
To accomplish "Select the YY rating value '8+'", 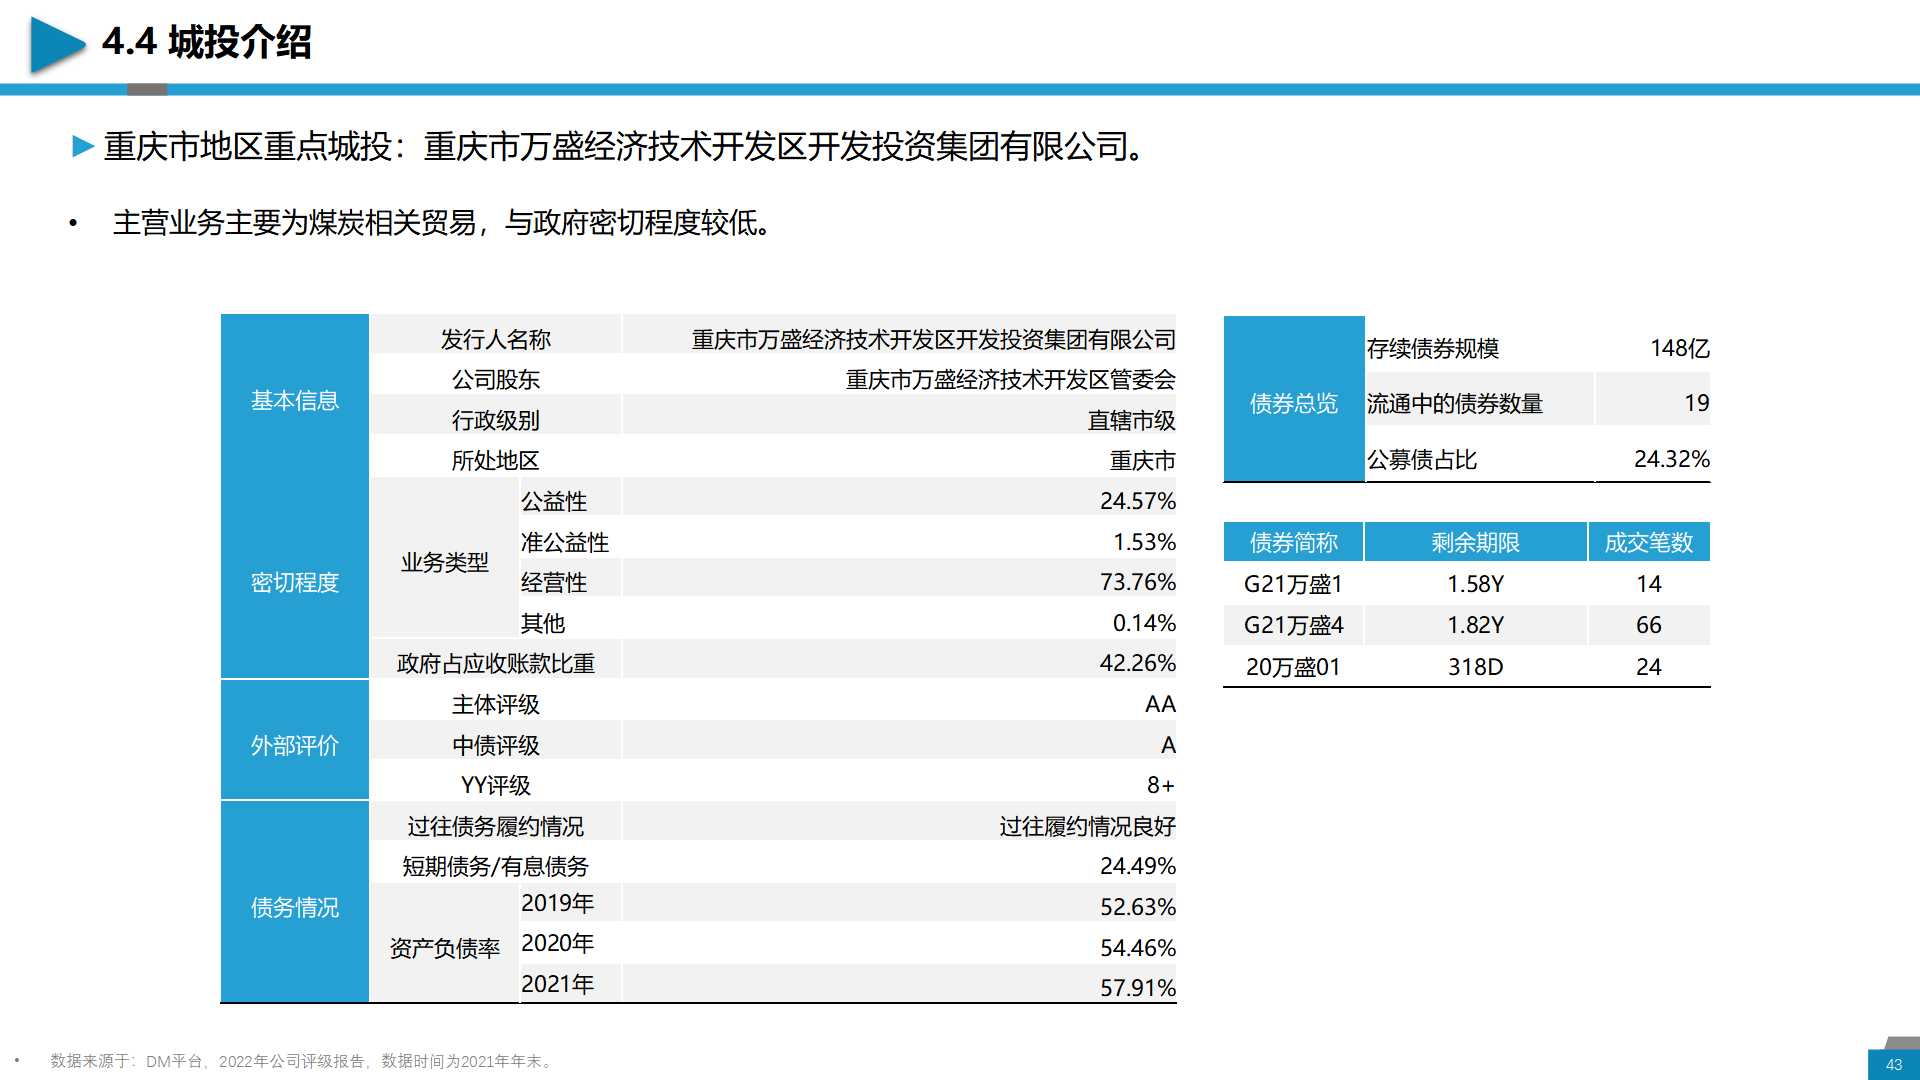I will (x=1161, y=785).
